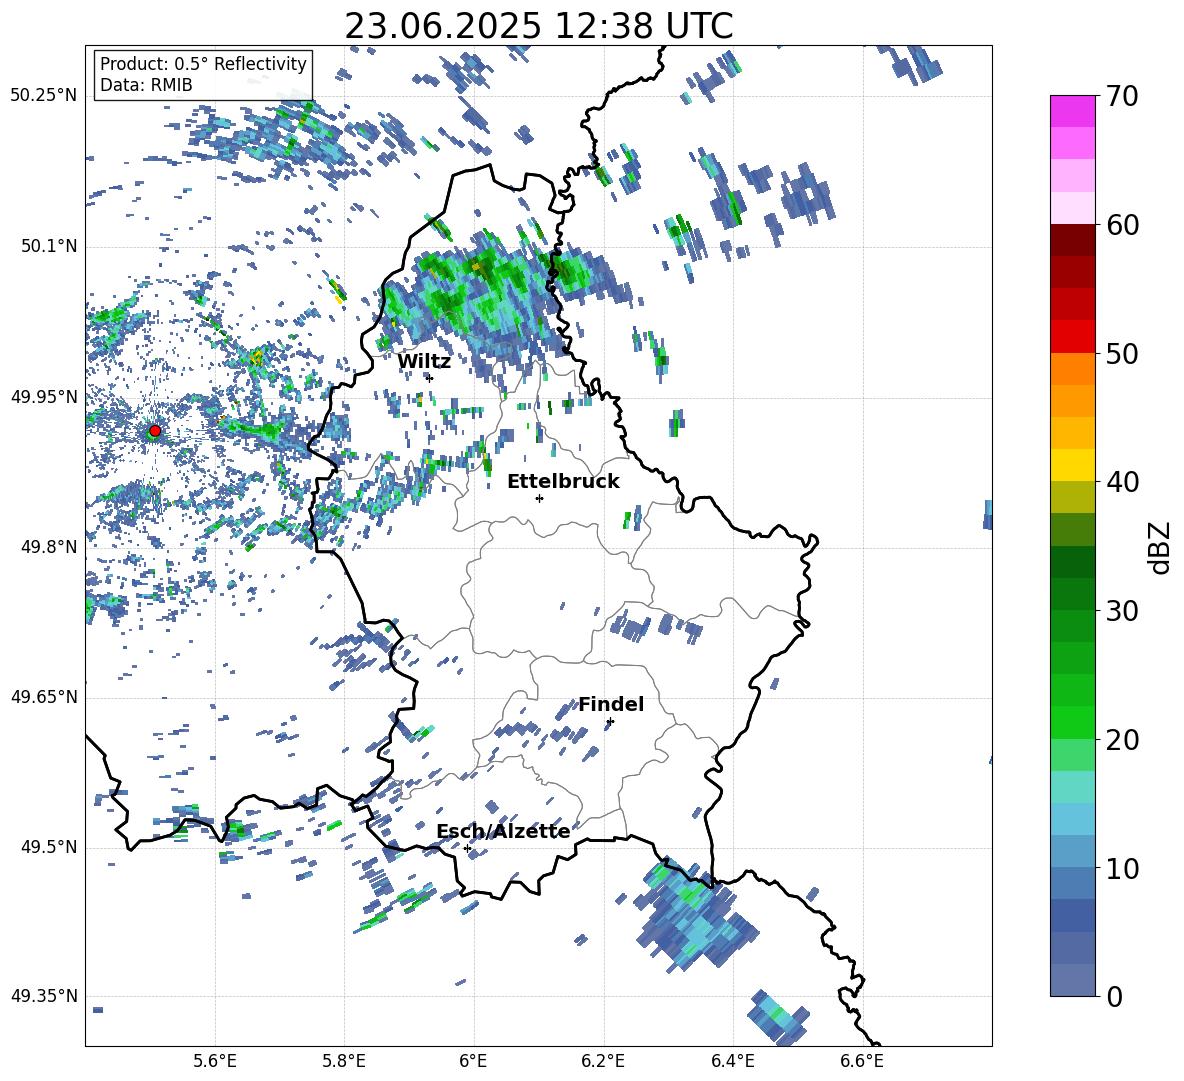Image resolution: width=1184 pixels, height=1081 pixels.
Task: Click the yellow colorbar segment above 40
Action: point(1072,465)
